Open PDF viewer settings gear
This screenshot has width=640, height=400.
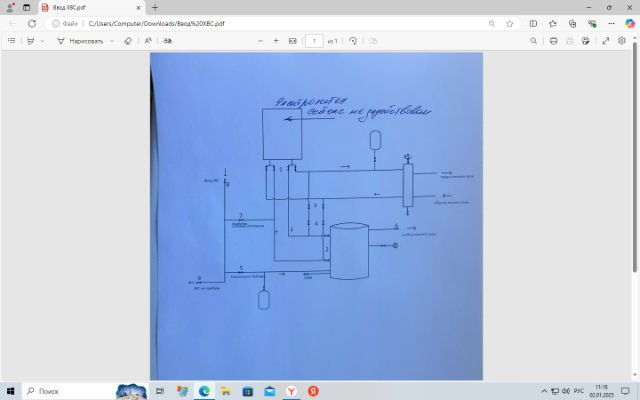pyautogui.click(x=621, y=41)
